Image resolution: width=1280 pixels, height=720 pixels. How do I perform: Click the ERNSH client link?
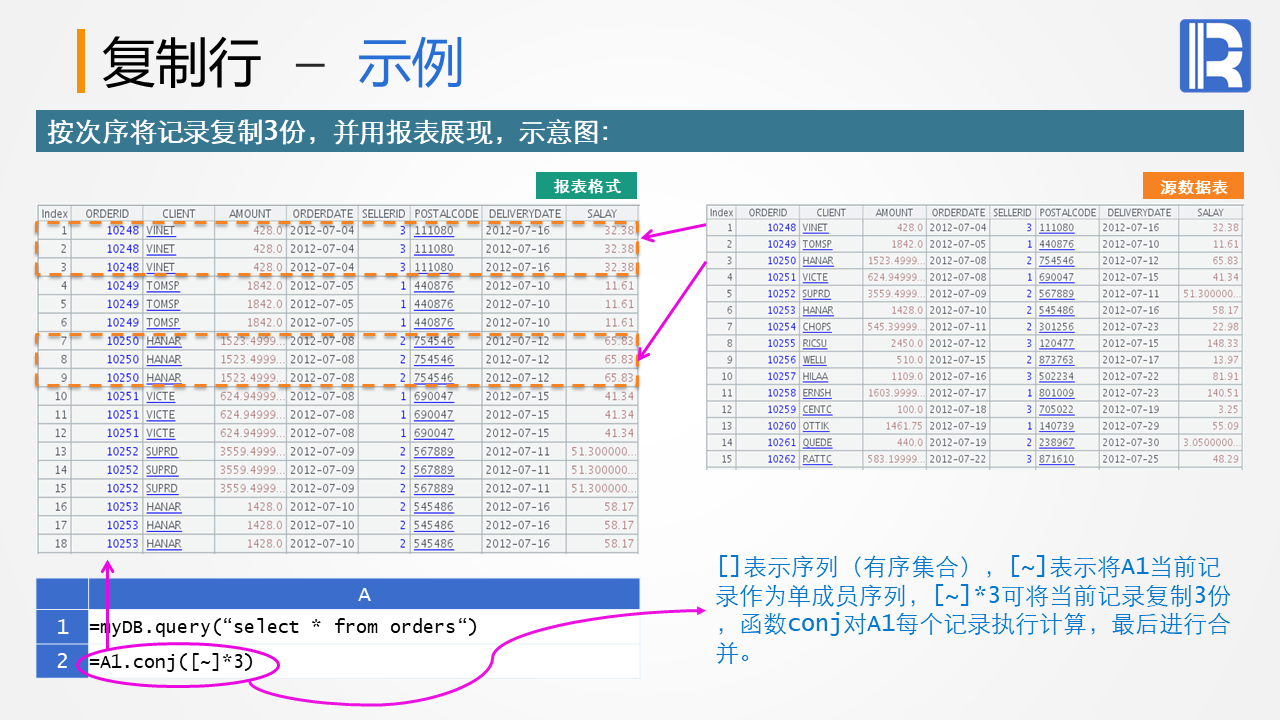pos(817,393)
